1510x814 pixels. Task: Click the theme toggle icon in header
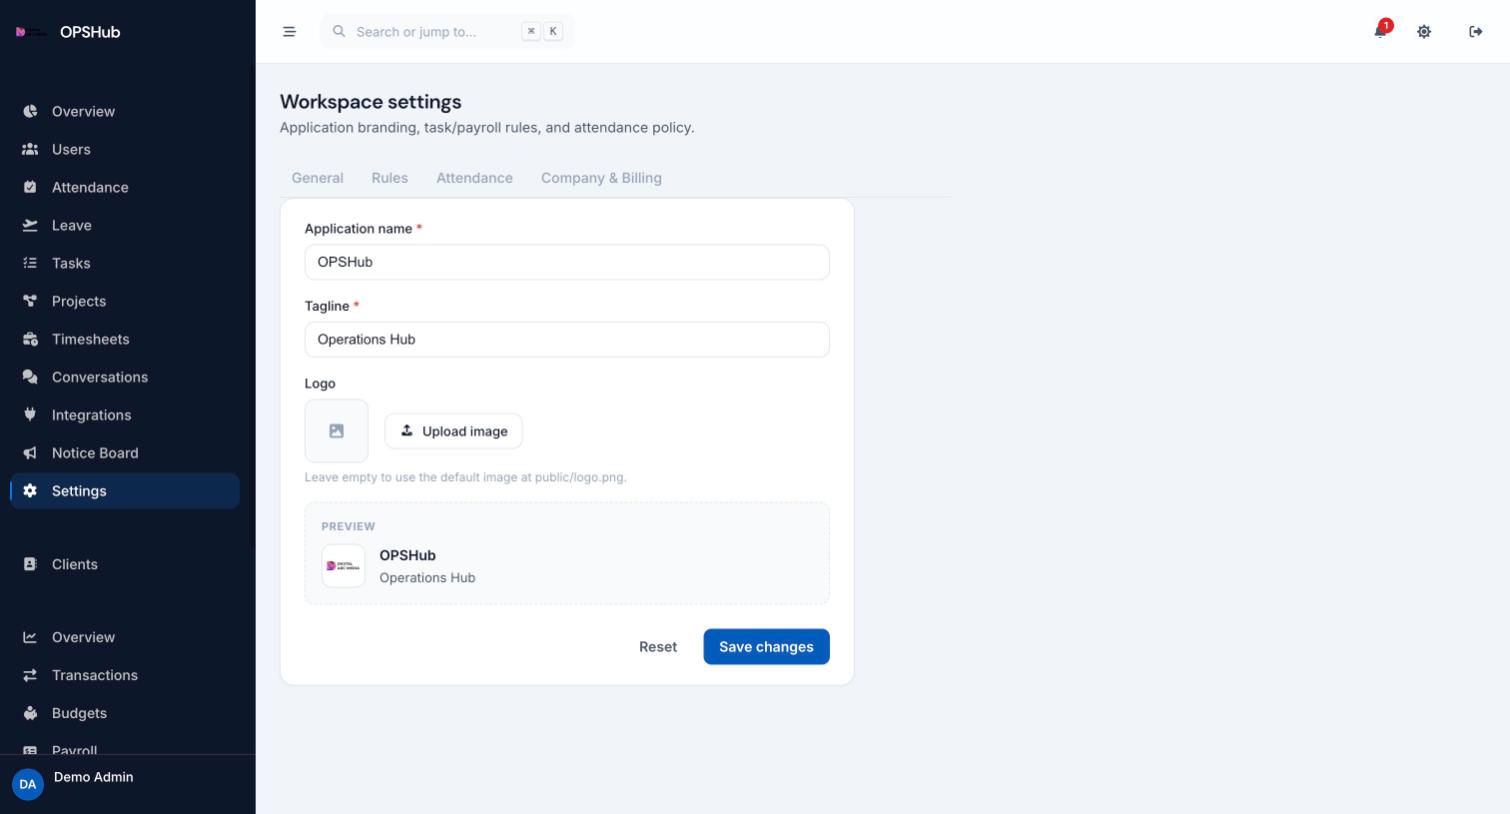[1424, 32]
